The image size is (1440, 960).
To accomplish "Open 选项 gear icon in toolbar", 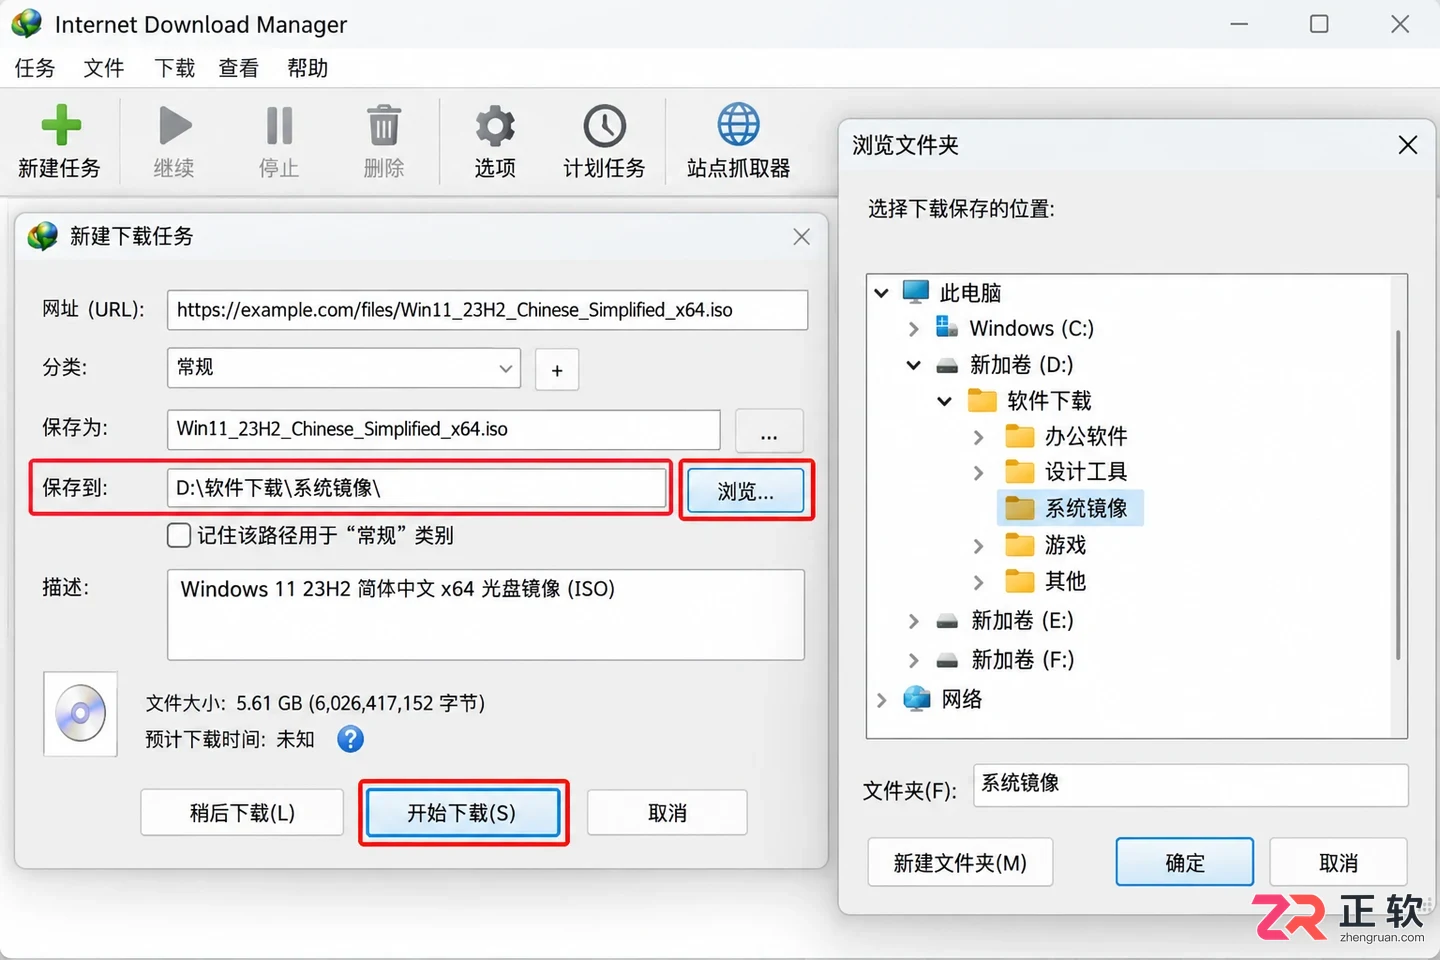I will [x=495, y=126].
